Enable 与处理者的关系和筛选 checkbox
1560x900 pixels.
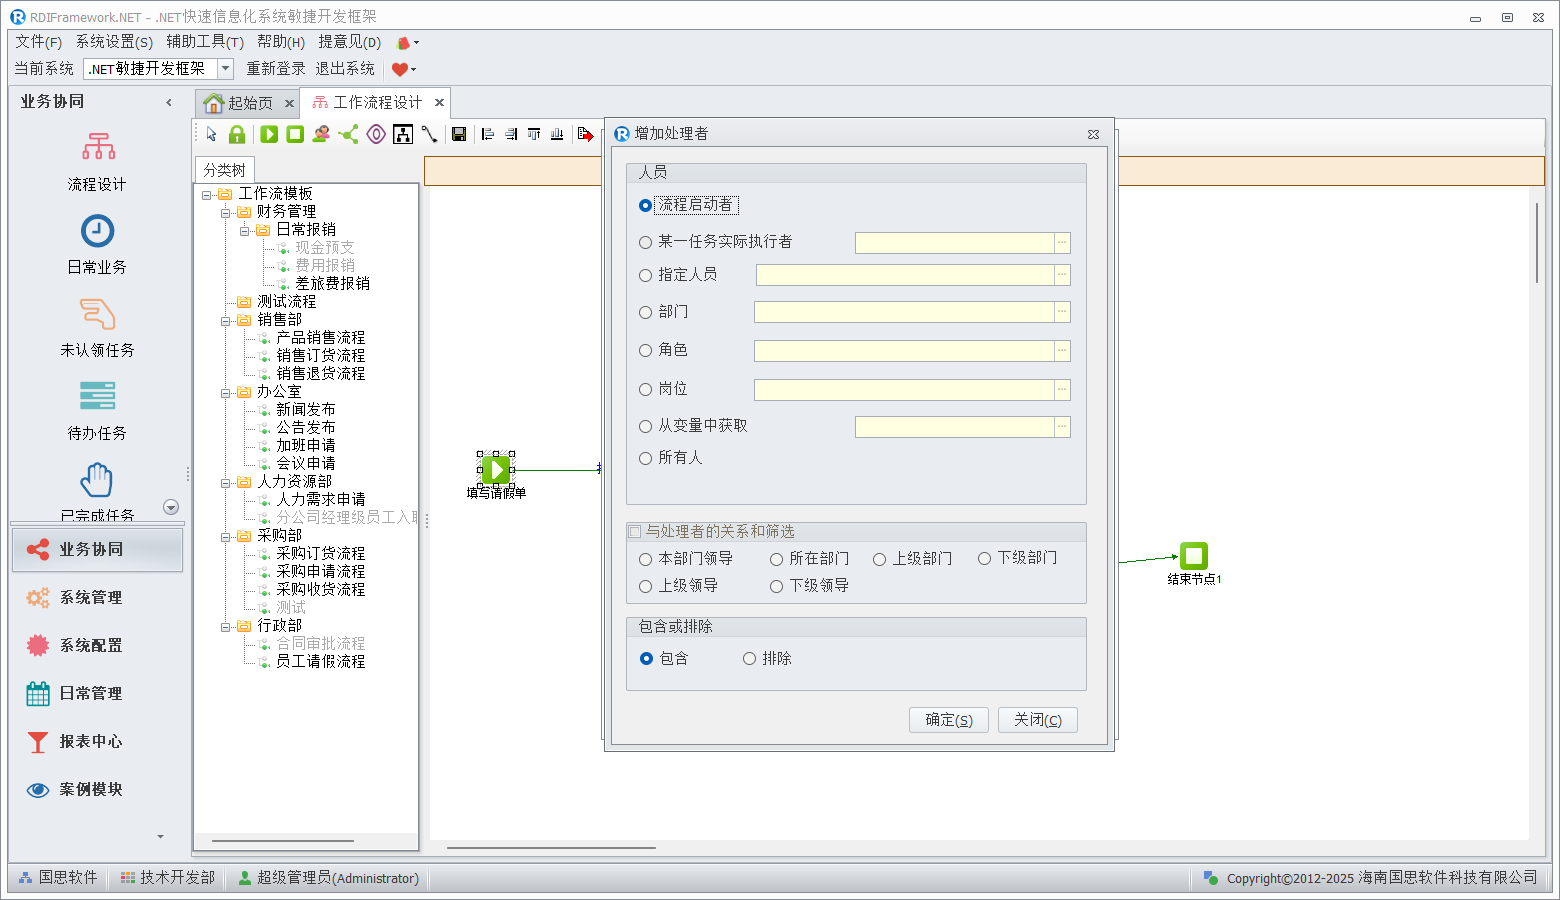[x=635, y=532]
